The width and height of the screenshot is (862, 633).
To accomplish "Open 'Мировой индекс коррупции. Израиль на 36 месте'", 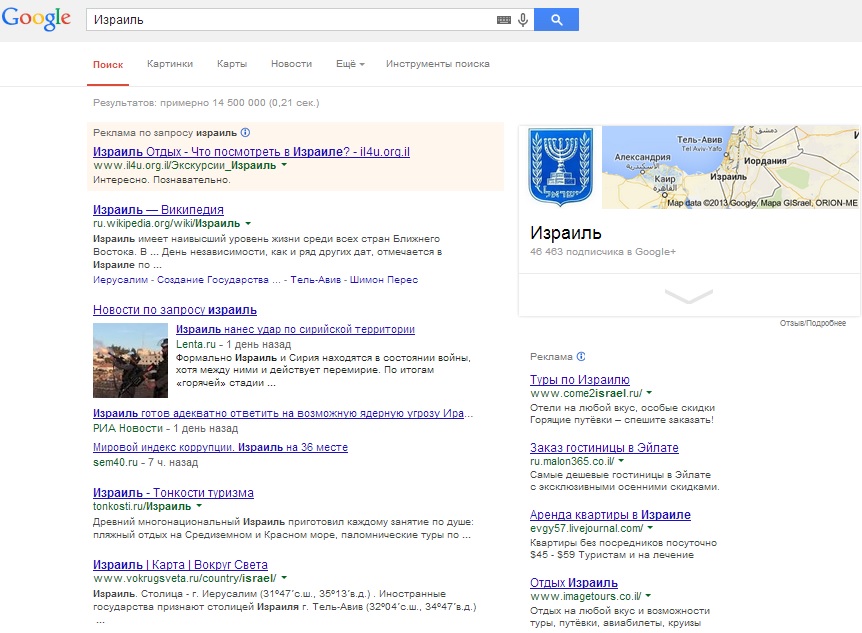I will pos(220,447).
